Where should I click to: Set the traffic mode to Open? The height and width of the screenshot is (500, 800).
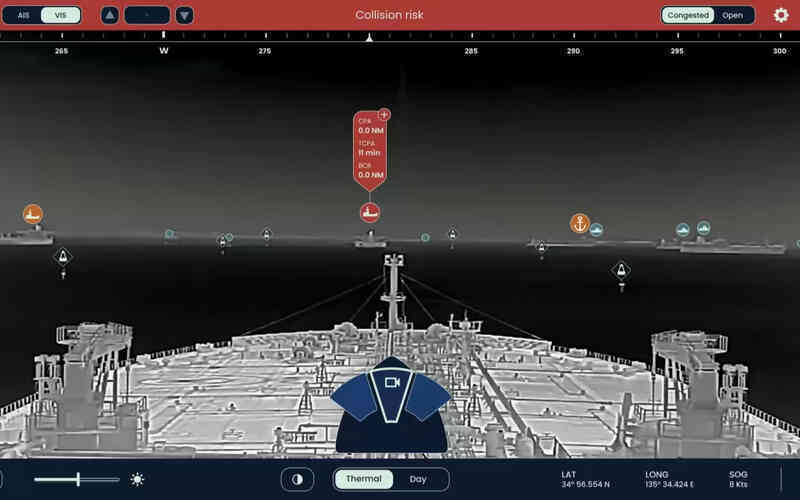[732, 15]
